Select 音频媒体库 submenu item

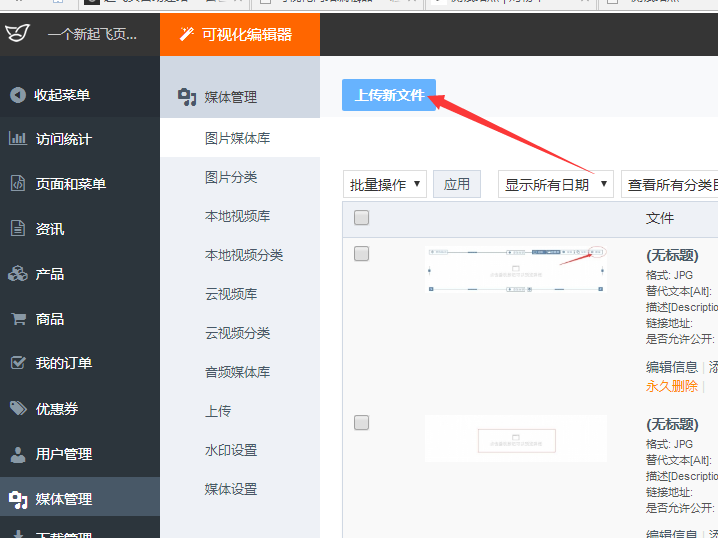click(x=237, y=372)
